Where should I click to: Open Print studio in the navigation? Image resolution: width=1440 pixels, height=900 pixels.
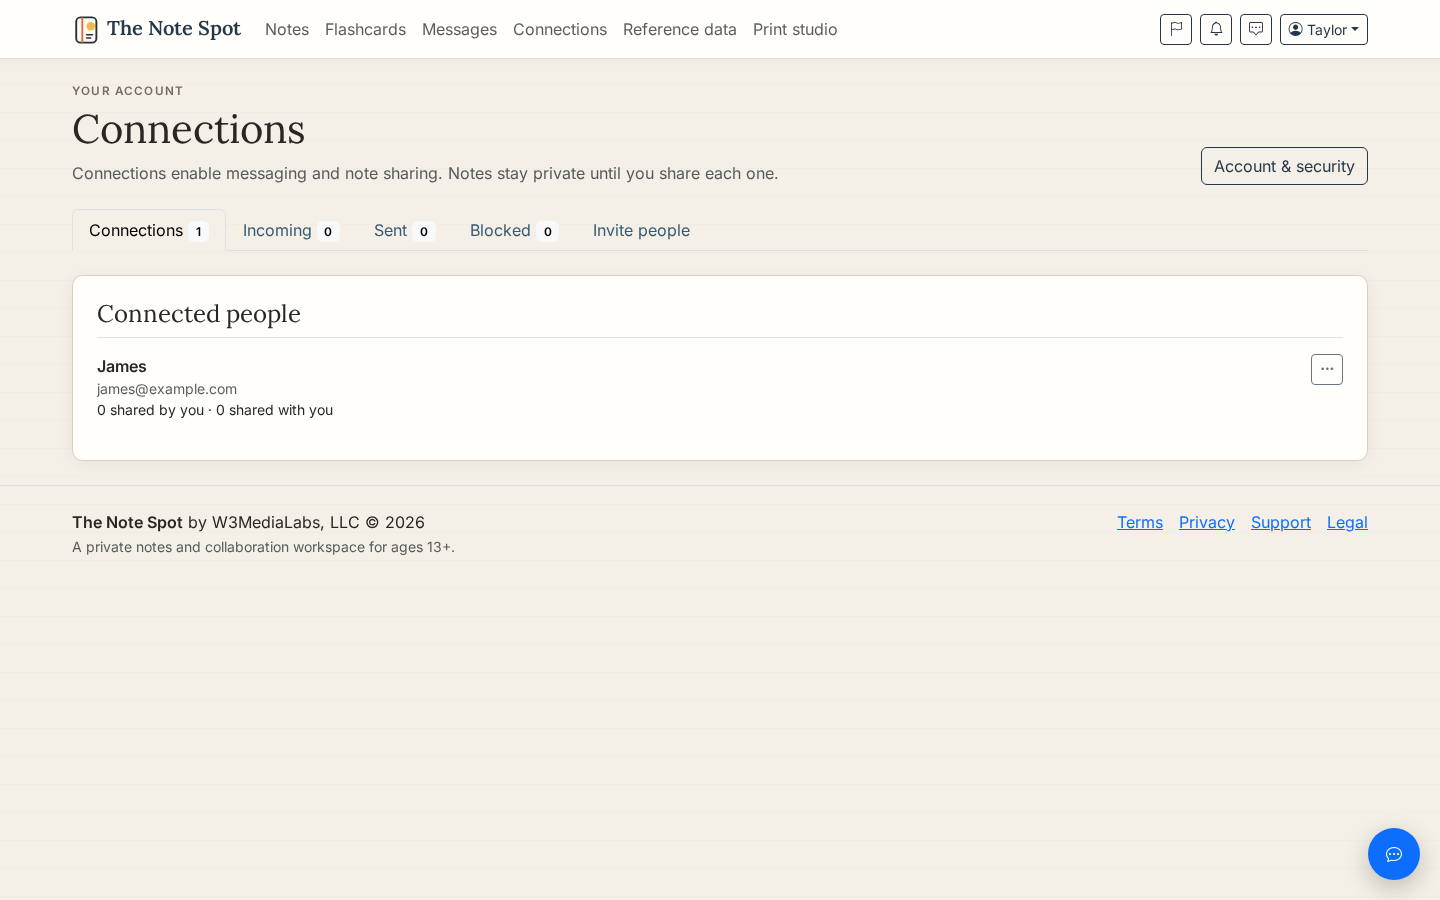795,29
